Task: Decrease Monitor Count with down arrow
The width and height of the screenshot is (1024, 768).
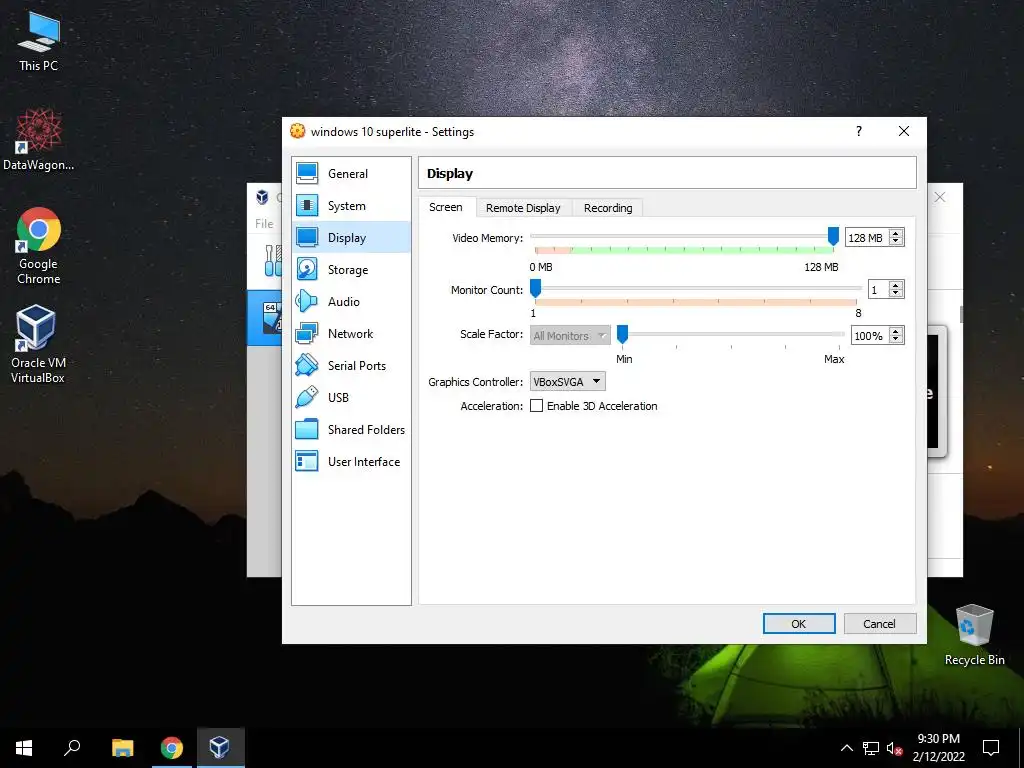Action: [896, 293]
